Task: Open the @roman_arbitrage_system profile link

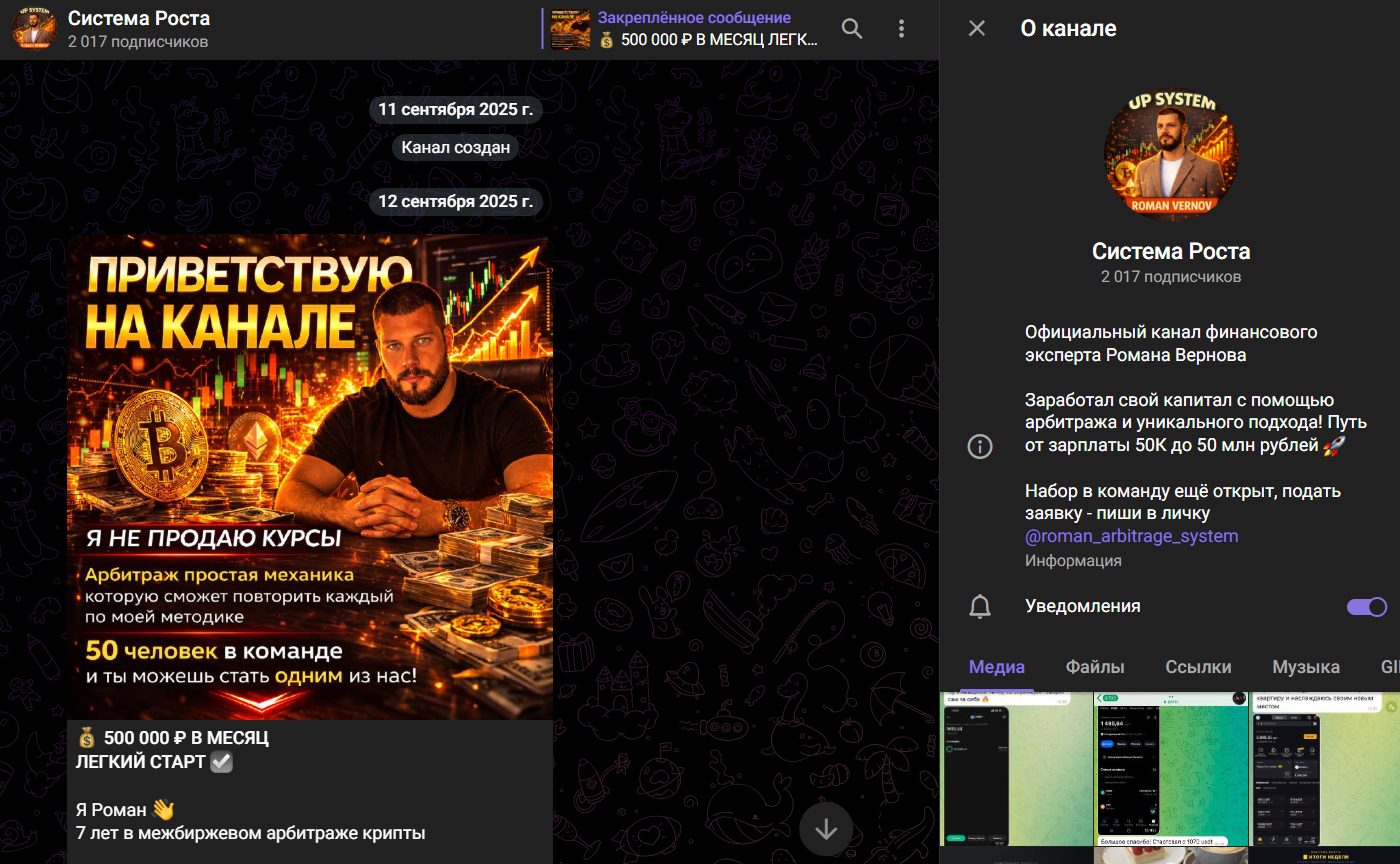Action: pyautogui.click(x=1132, y=536)
